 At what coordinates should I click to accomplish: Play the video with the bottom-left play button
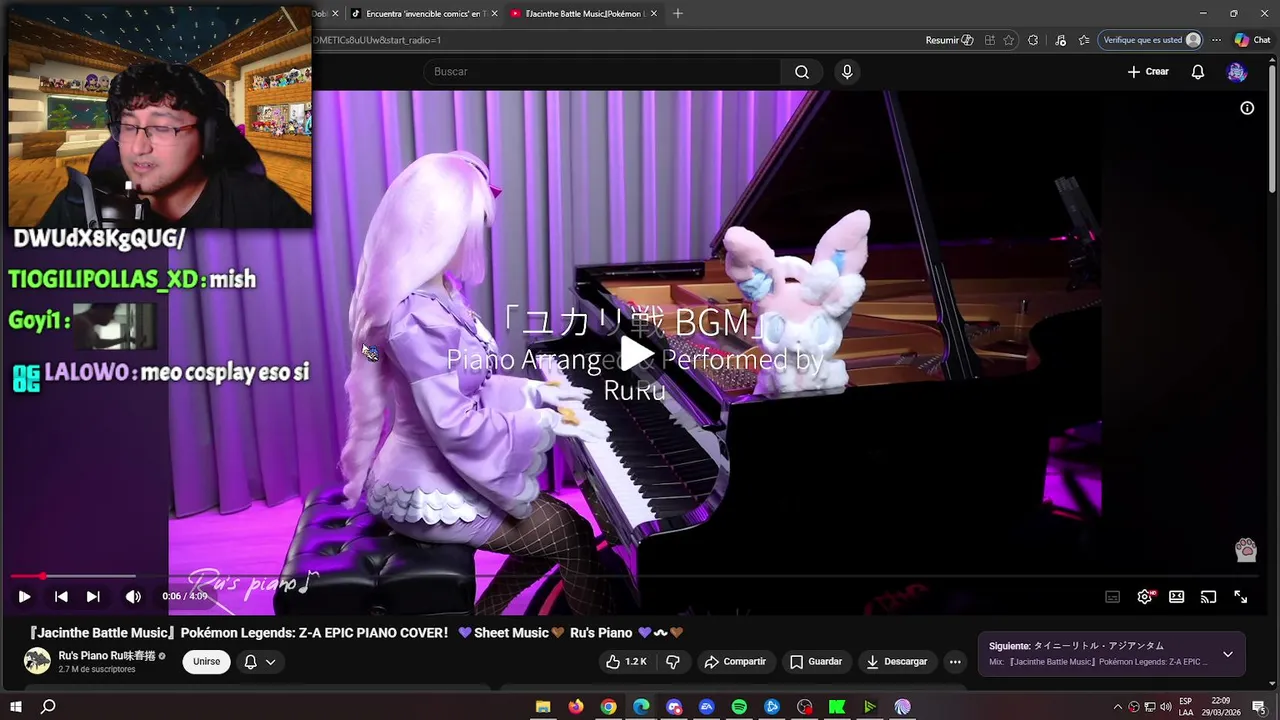(x=24, y=597)
